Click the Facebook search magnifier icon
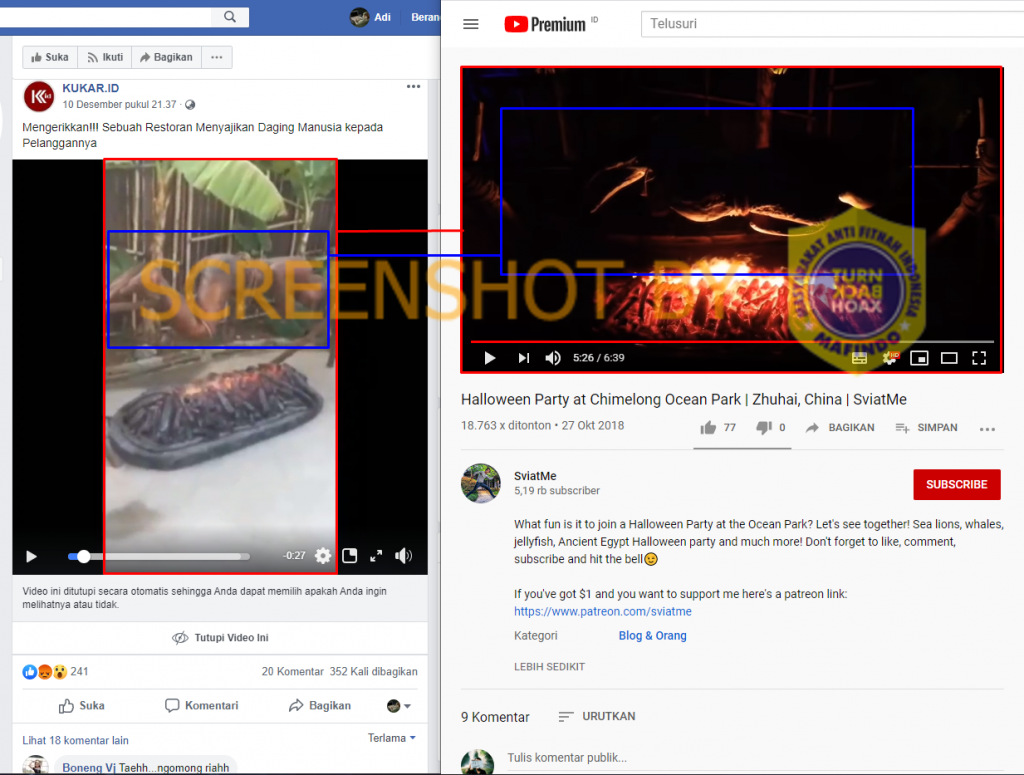The width and height of the screenshot is (1024, 775). click(x=230, y=17)
